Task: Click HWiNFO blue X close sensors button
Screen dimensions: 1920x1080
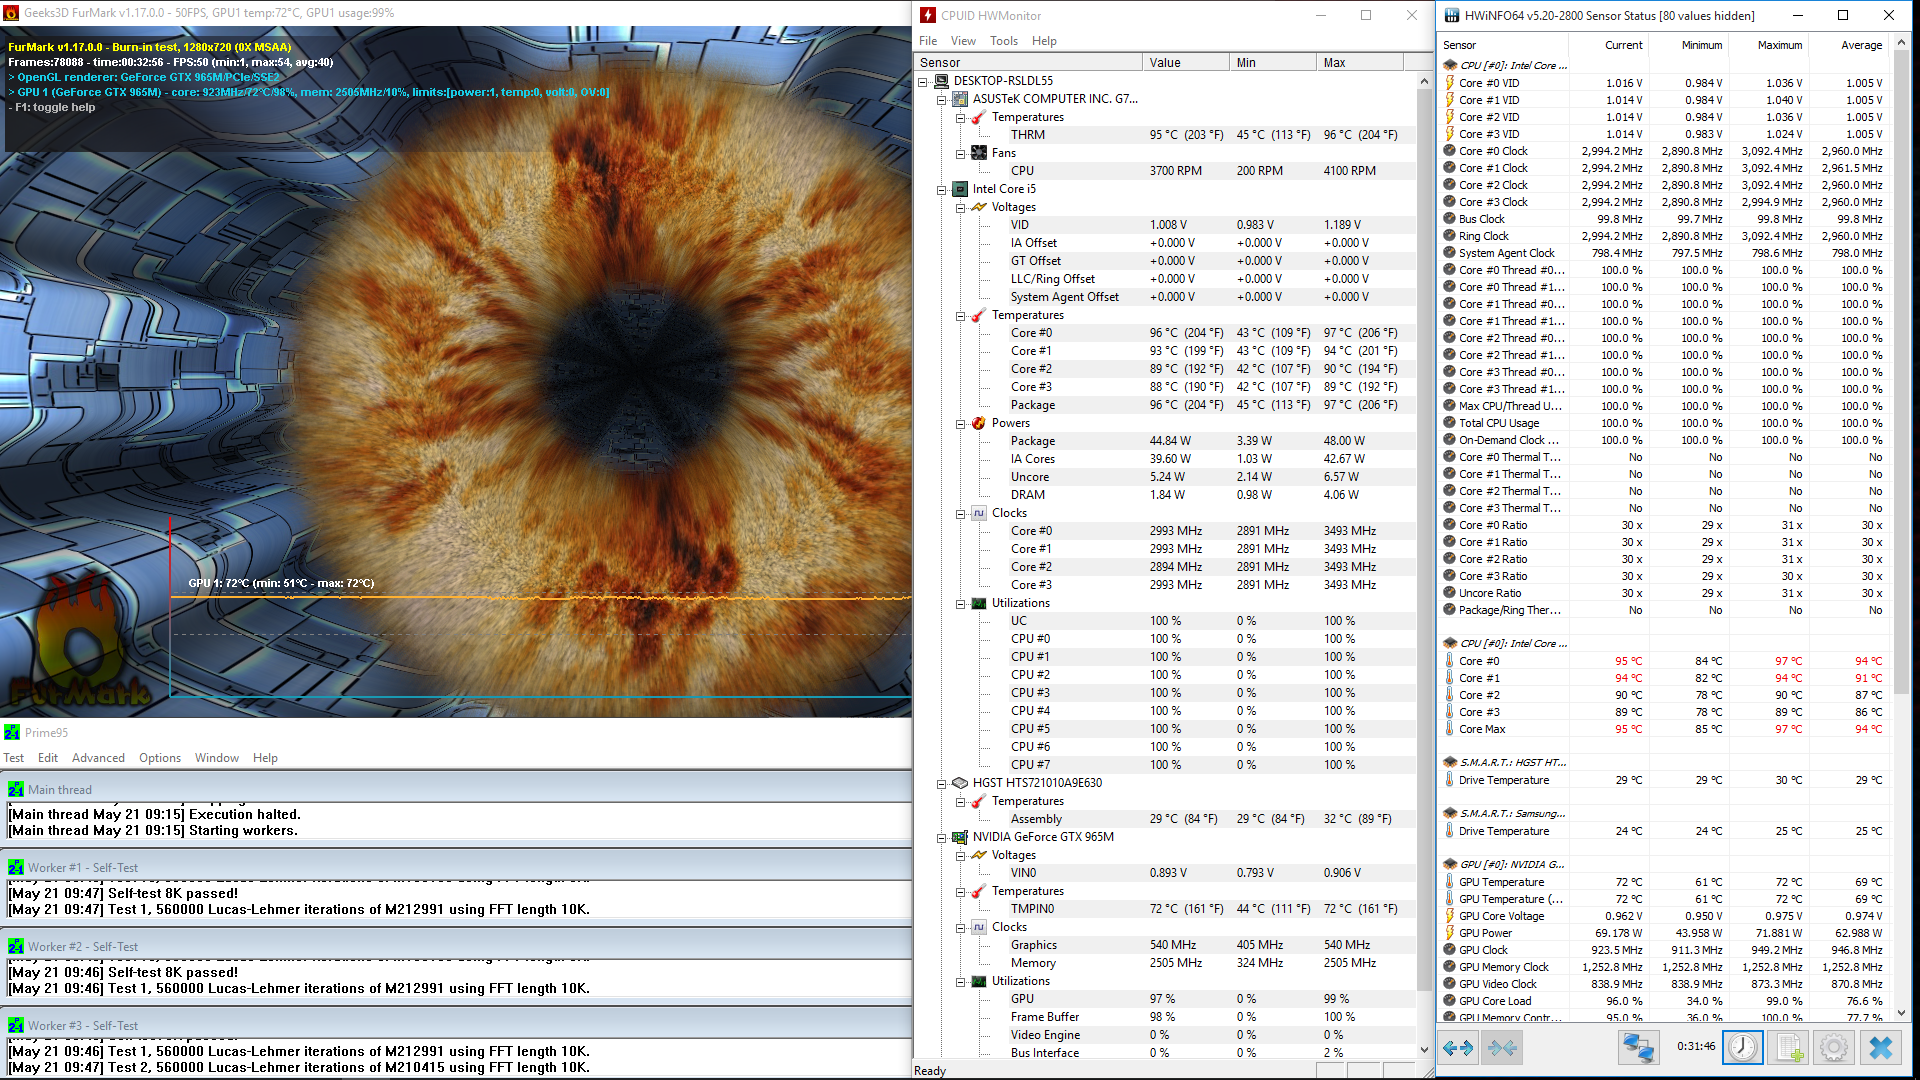Action: tap(1880, 1047)
